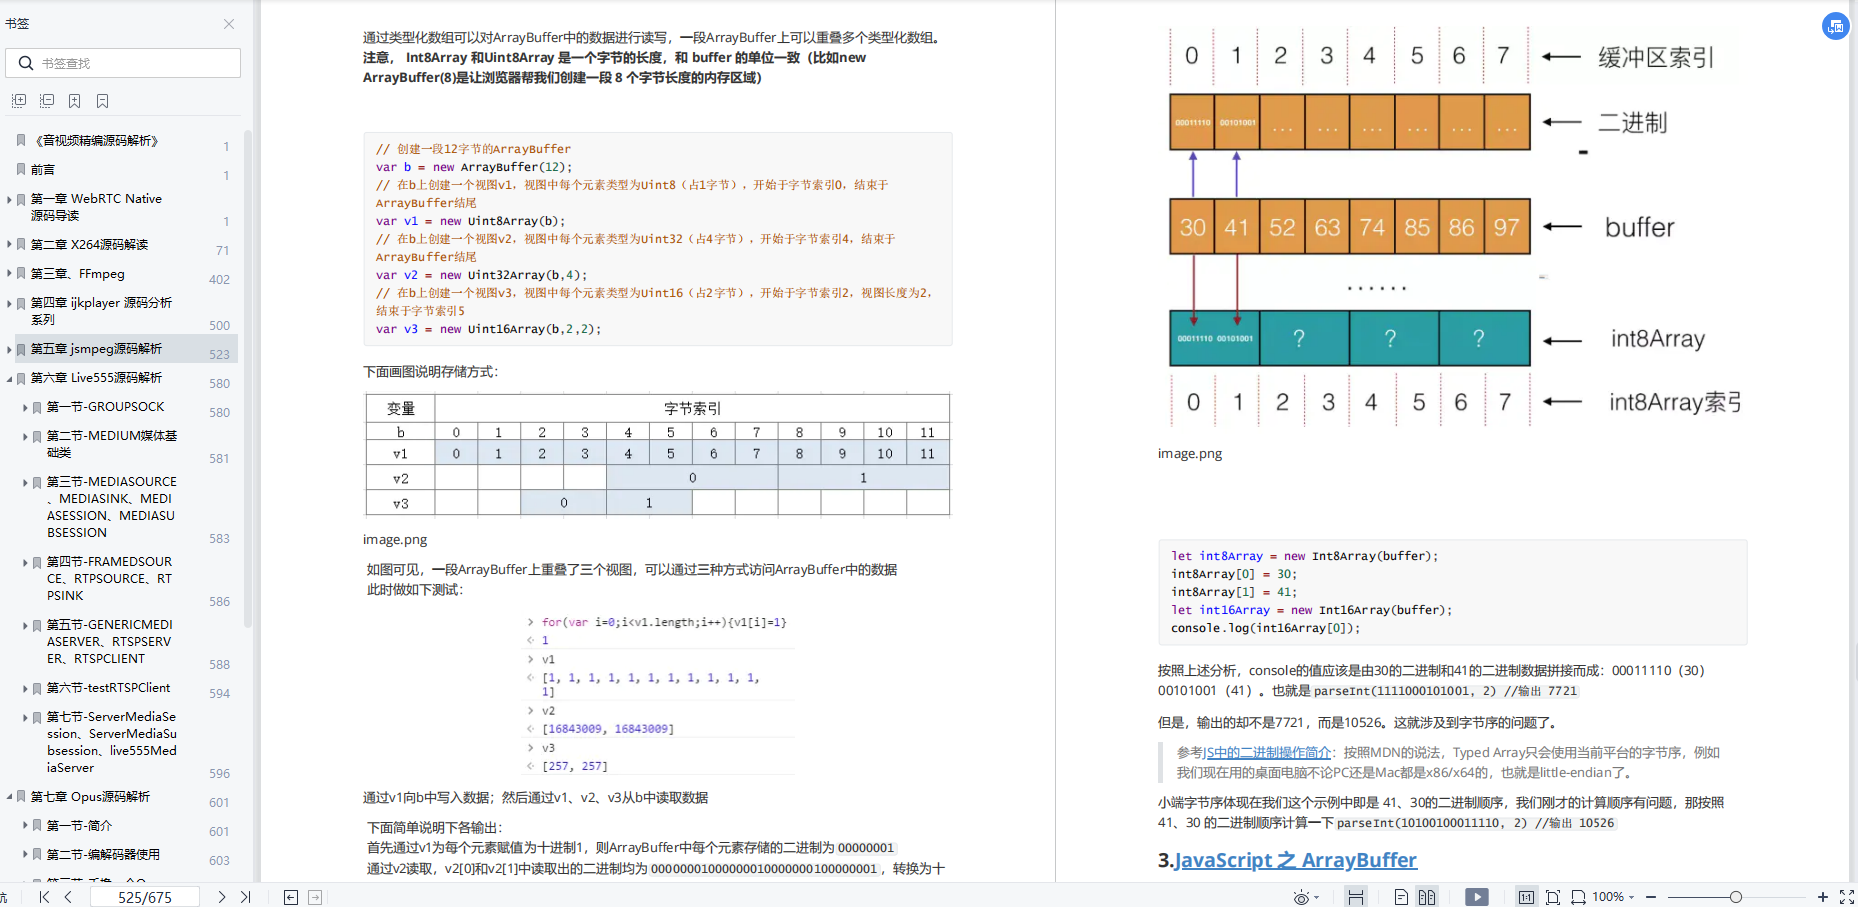Screen dimensions: 1858x907
Task: Expand 第一节-GROUPSOCK bookmark
Action: [25, 407]
